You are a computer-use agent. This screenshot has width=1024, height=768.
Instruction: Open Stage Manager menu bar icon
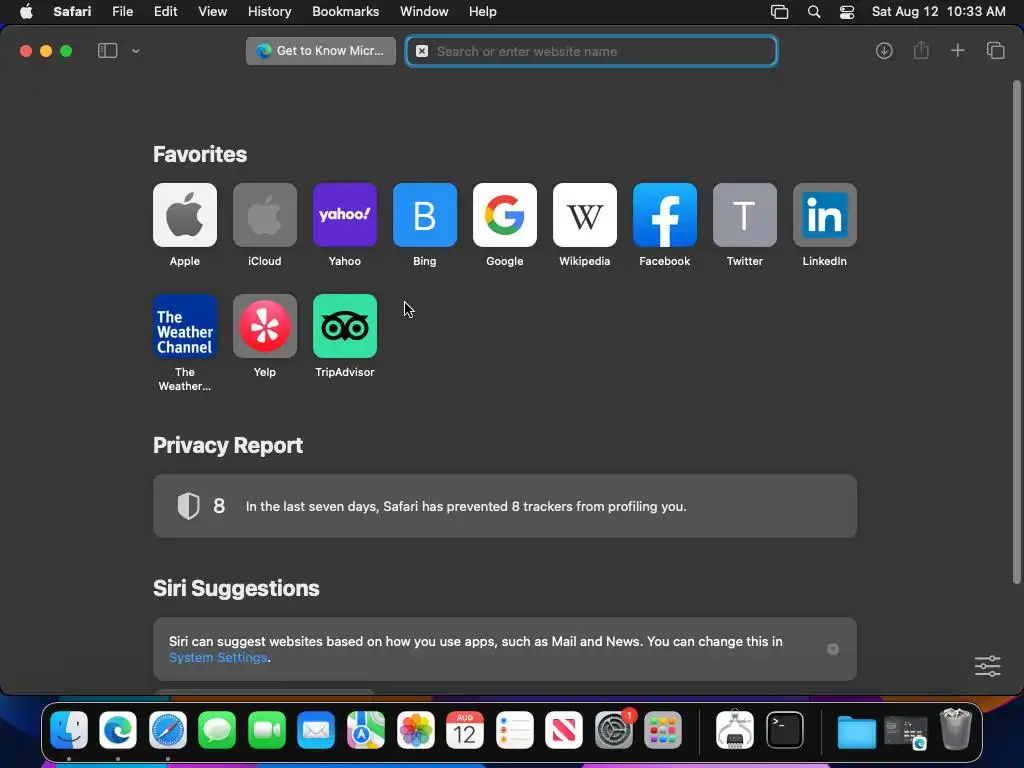(x=779, y=12)
